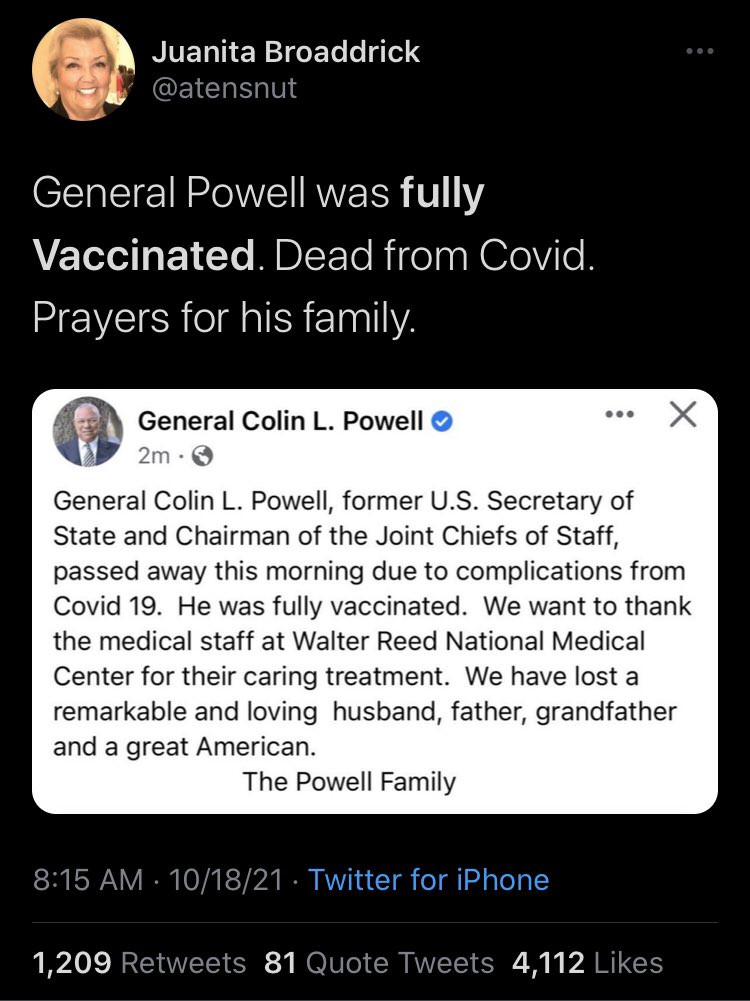Tap Juanita Broaddrick profile avatar

84,70
